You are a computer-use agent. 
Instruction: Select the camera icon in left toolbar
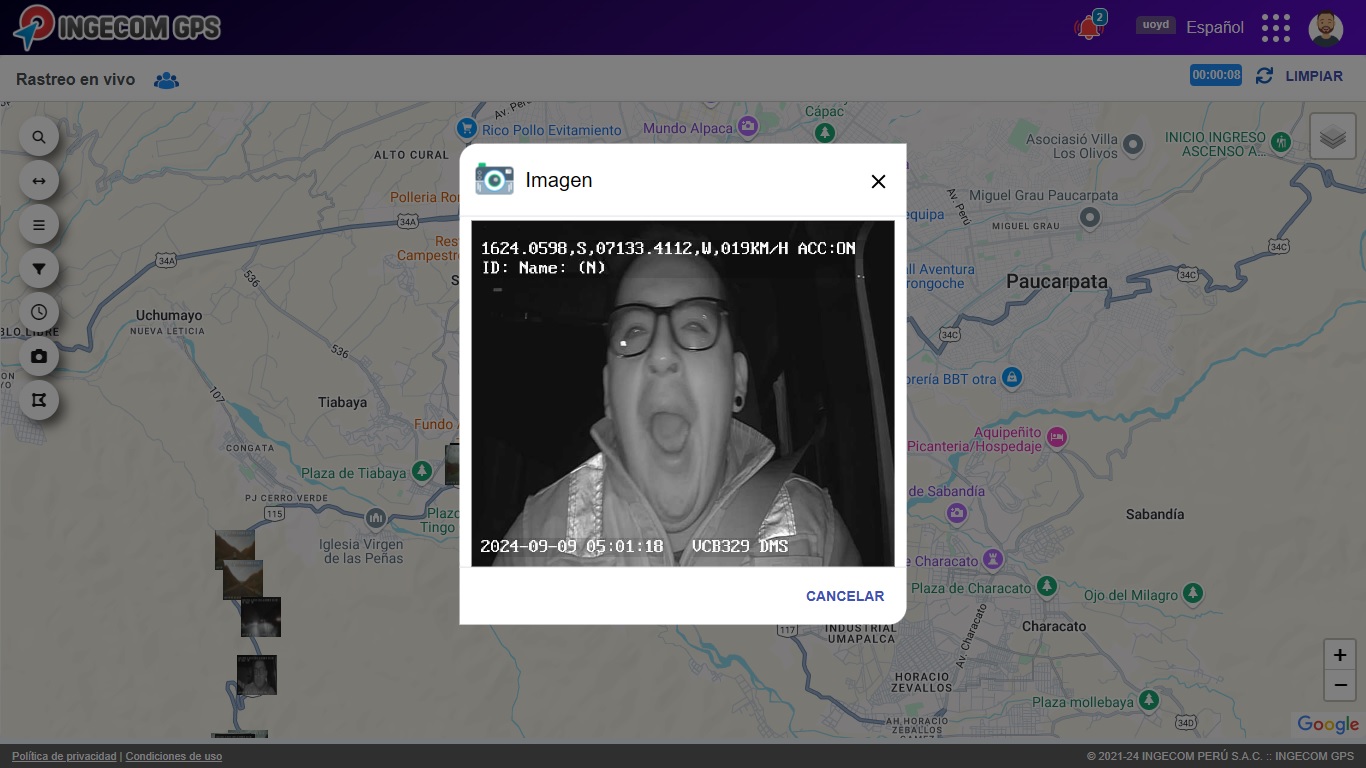point(39,356)
